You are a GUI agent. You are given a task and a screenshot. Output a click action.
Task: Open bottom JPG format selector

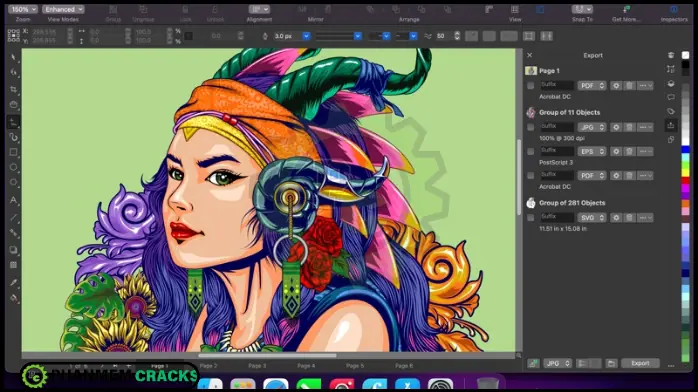557,364
